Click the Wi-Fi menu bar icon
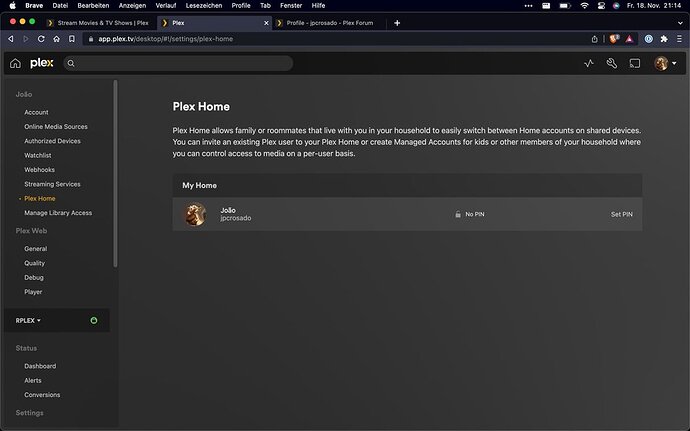 point(584,5)
